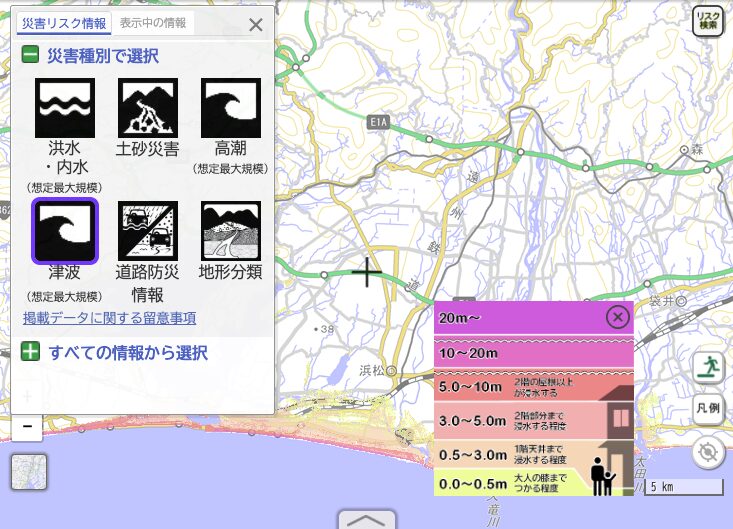Expand the すべての情報から選択 section

[31, 352]
